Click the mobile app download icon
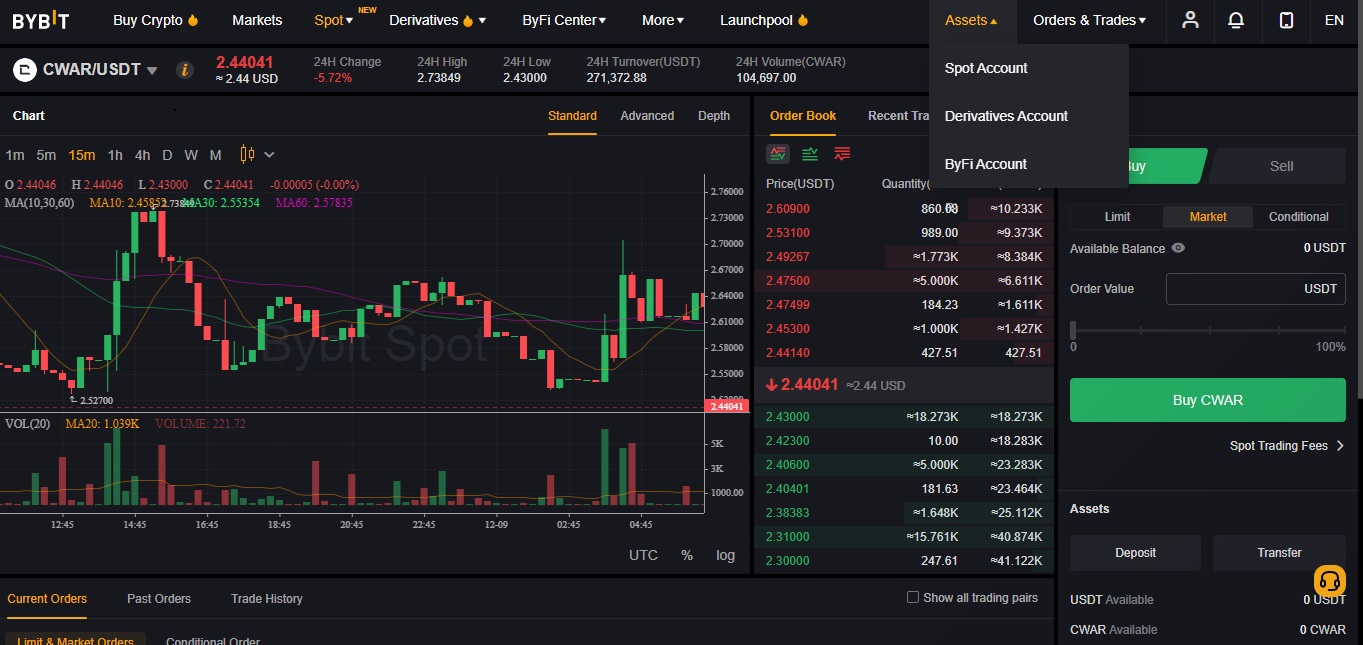The image size is (1363, 645). 1287,20
